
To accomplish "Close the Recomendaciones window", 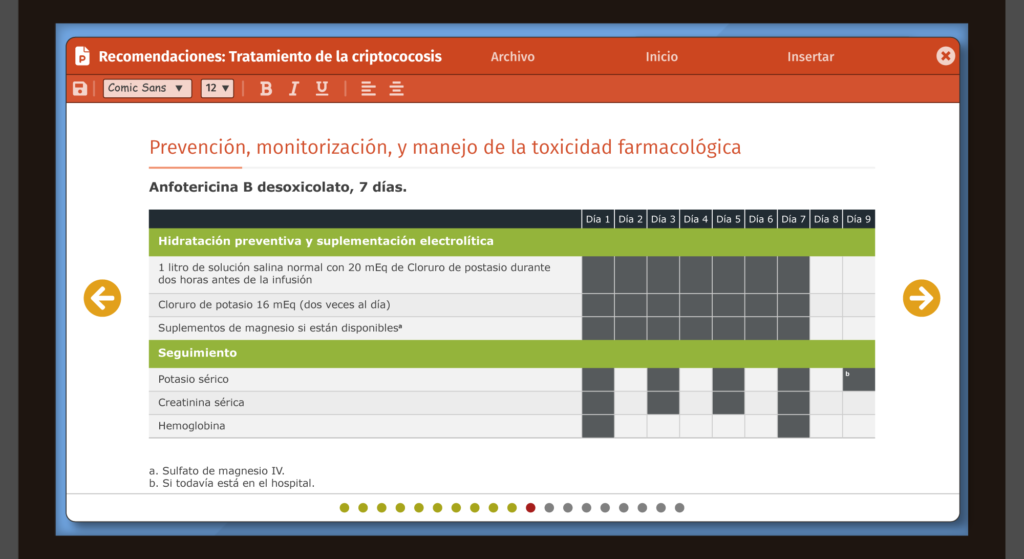I will point(945,56).
